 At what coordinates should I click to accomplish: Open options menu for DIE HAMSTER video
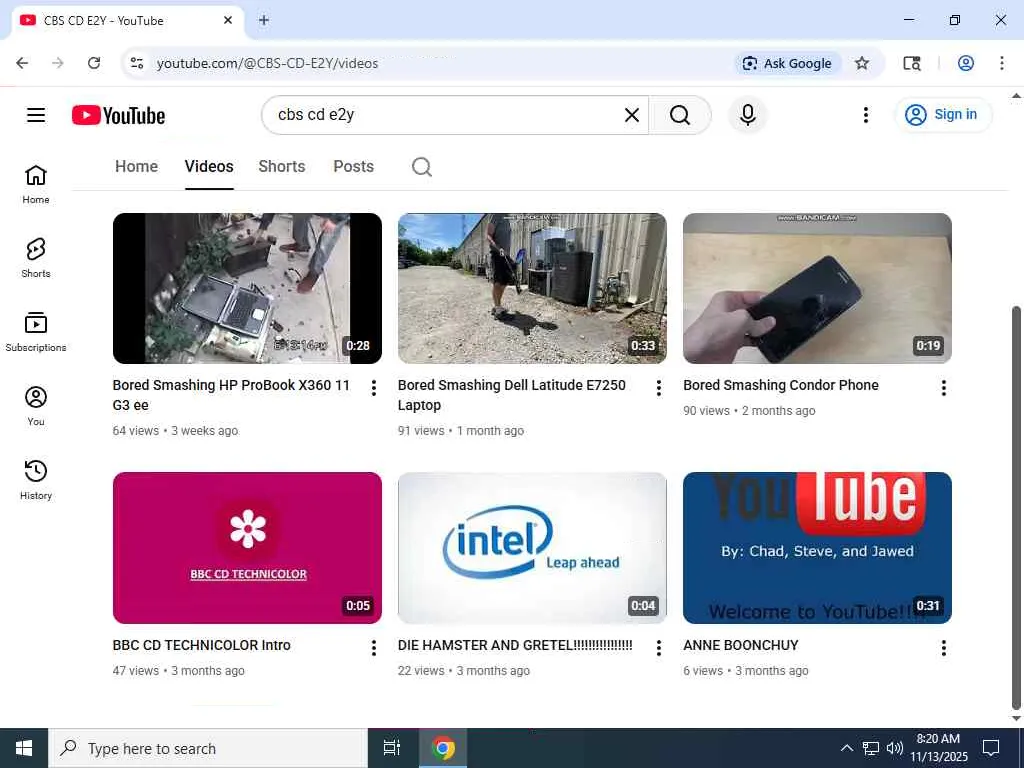point(658,648)
